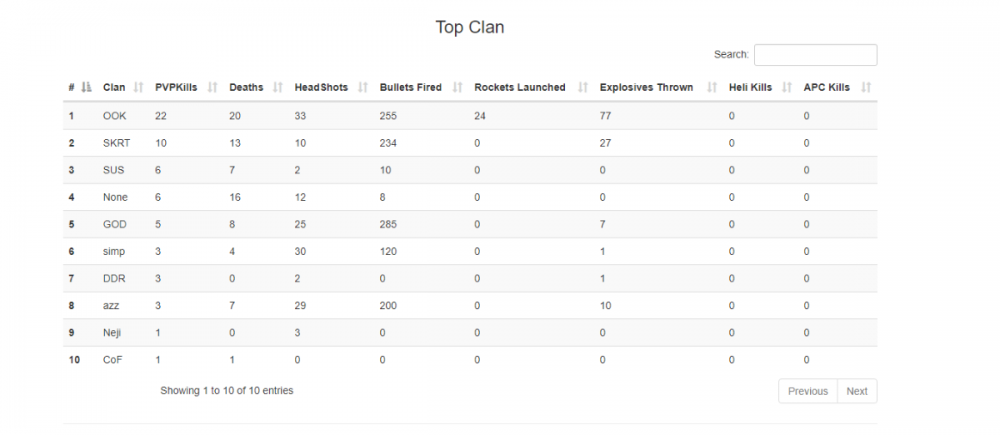Click sort arrows beside Clan header

138,88
